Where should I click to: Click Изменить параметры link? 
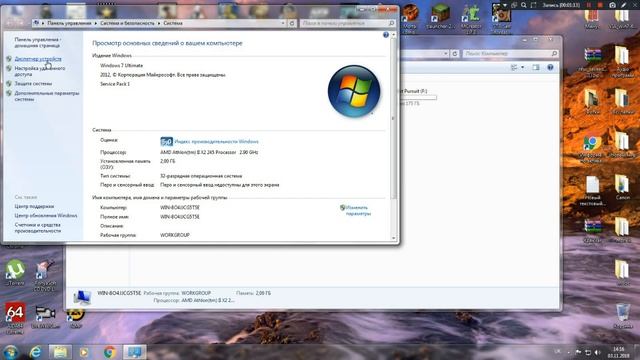(x=358, y=211)
